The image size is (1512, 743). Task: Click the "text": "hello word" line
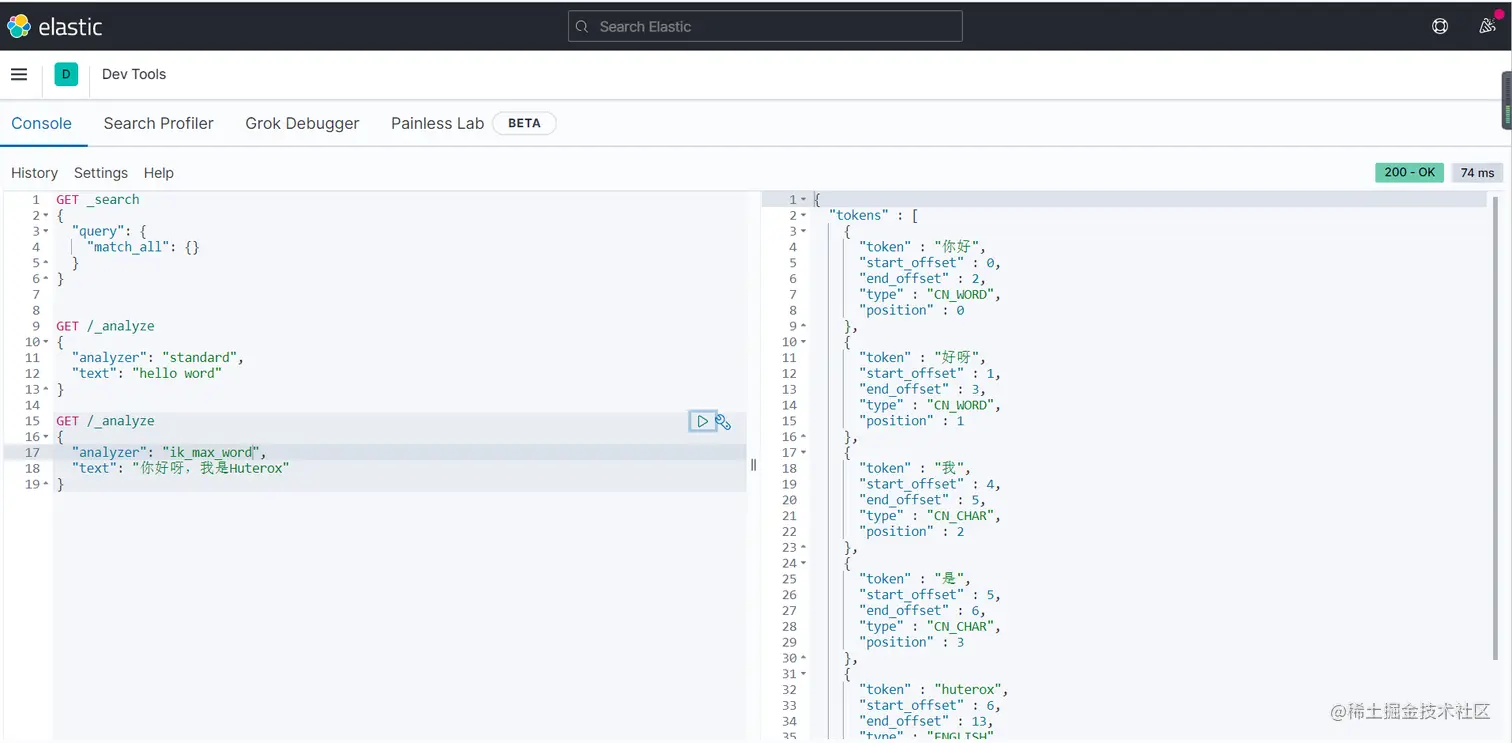tap(146, 373)
